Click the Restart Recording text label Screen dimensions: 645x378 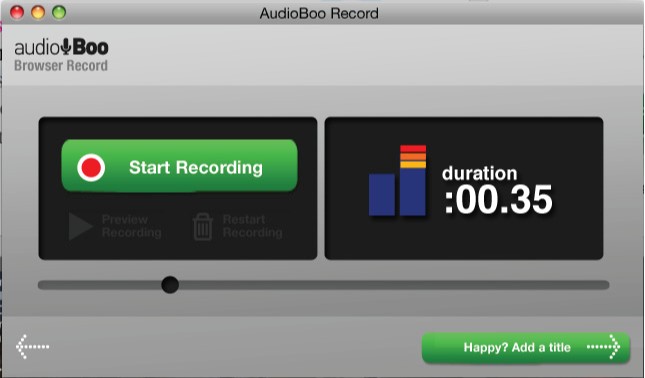[252, 226]
